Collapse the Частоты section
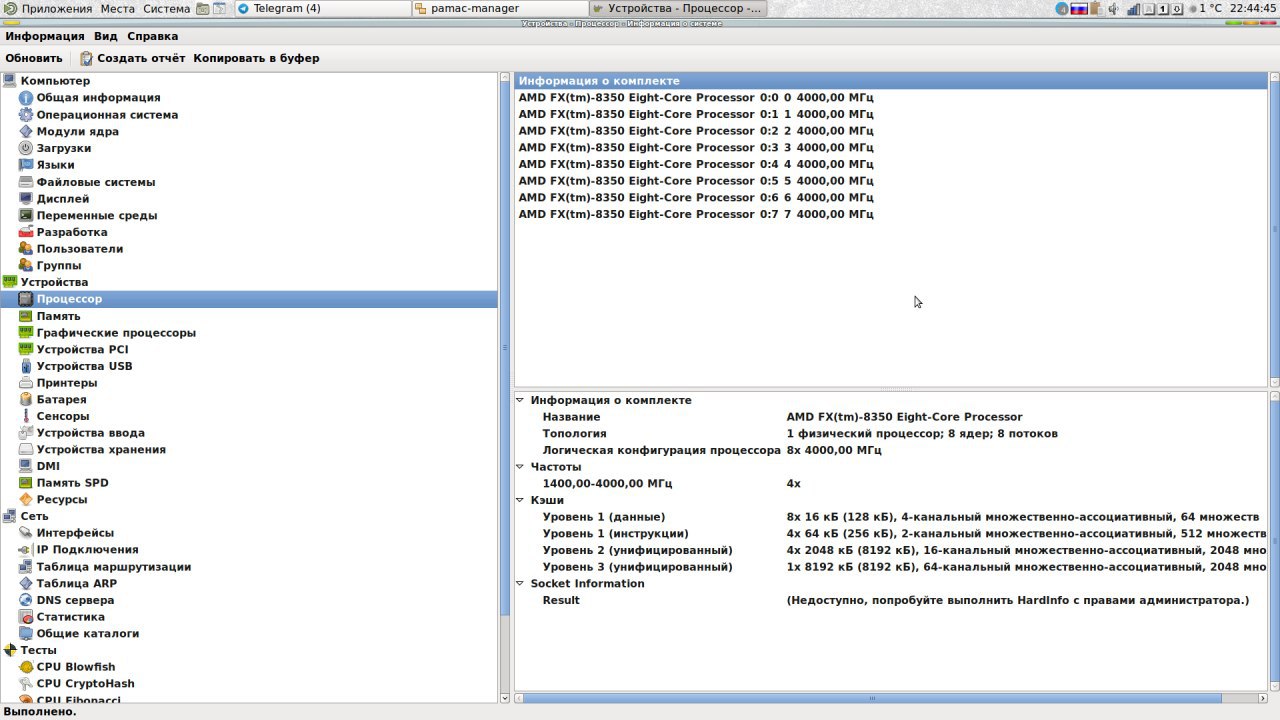 [520, 467]
